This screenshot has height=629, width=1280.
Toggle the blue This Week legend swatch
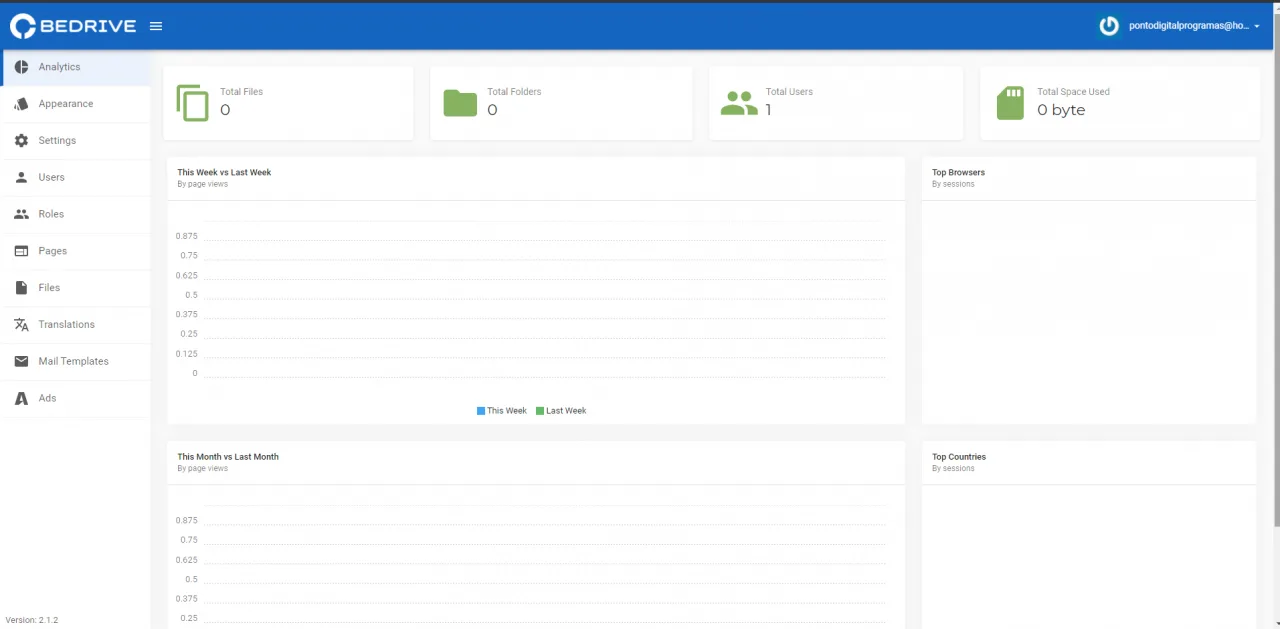(481, 411)
